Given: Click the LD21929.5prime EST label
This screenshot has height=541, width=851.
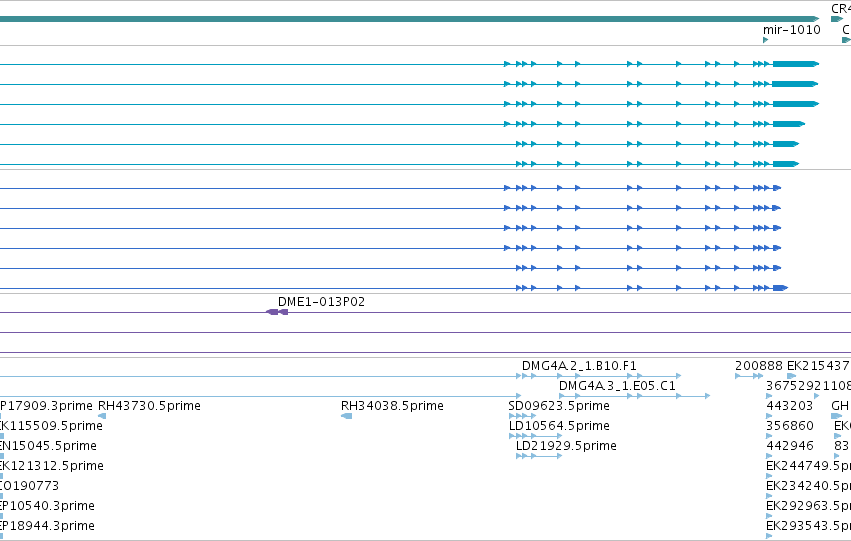Looking at the screenshot, I should tap(566, 446).
